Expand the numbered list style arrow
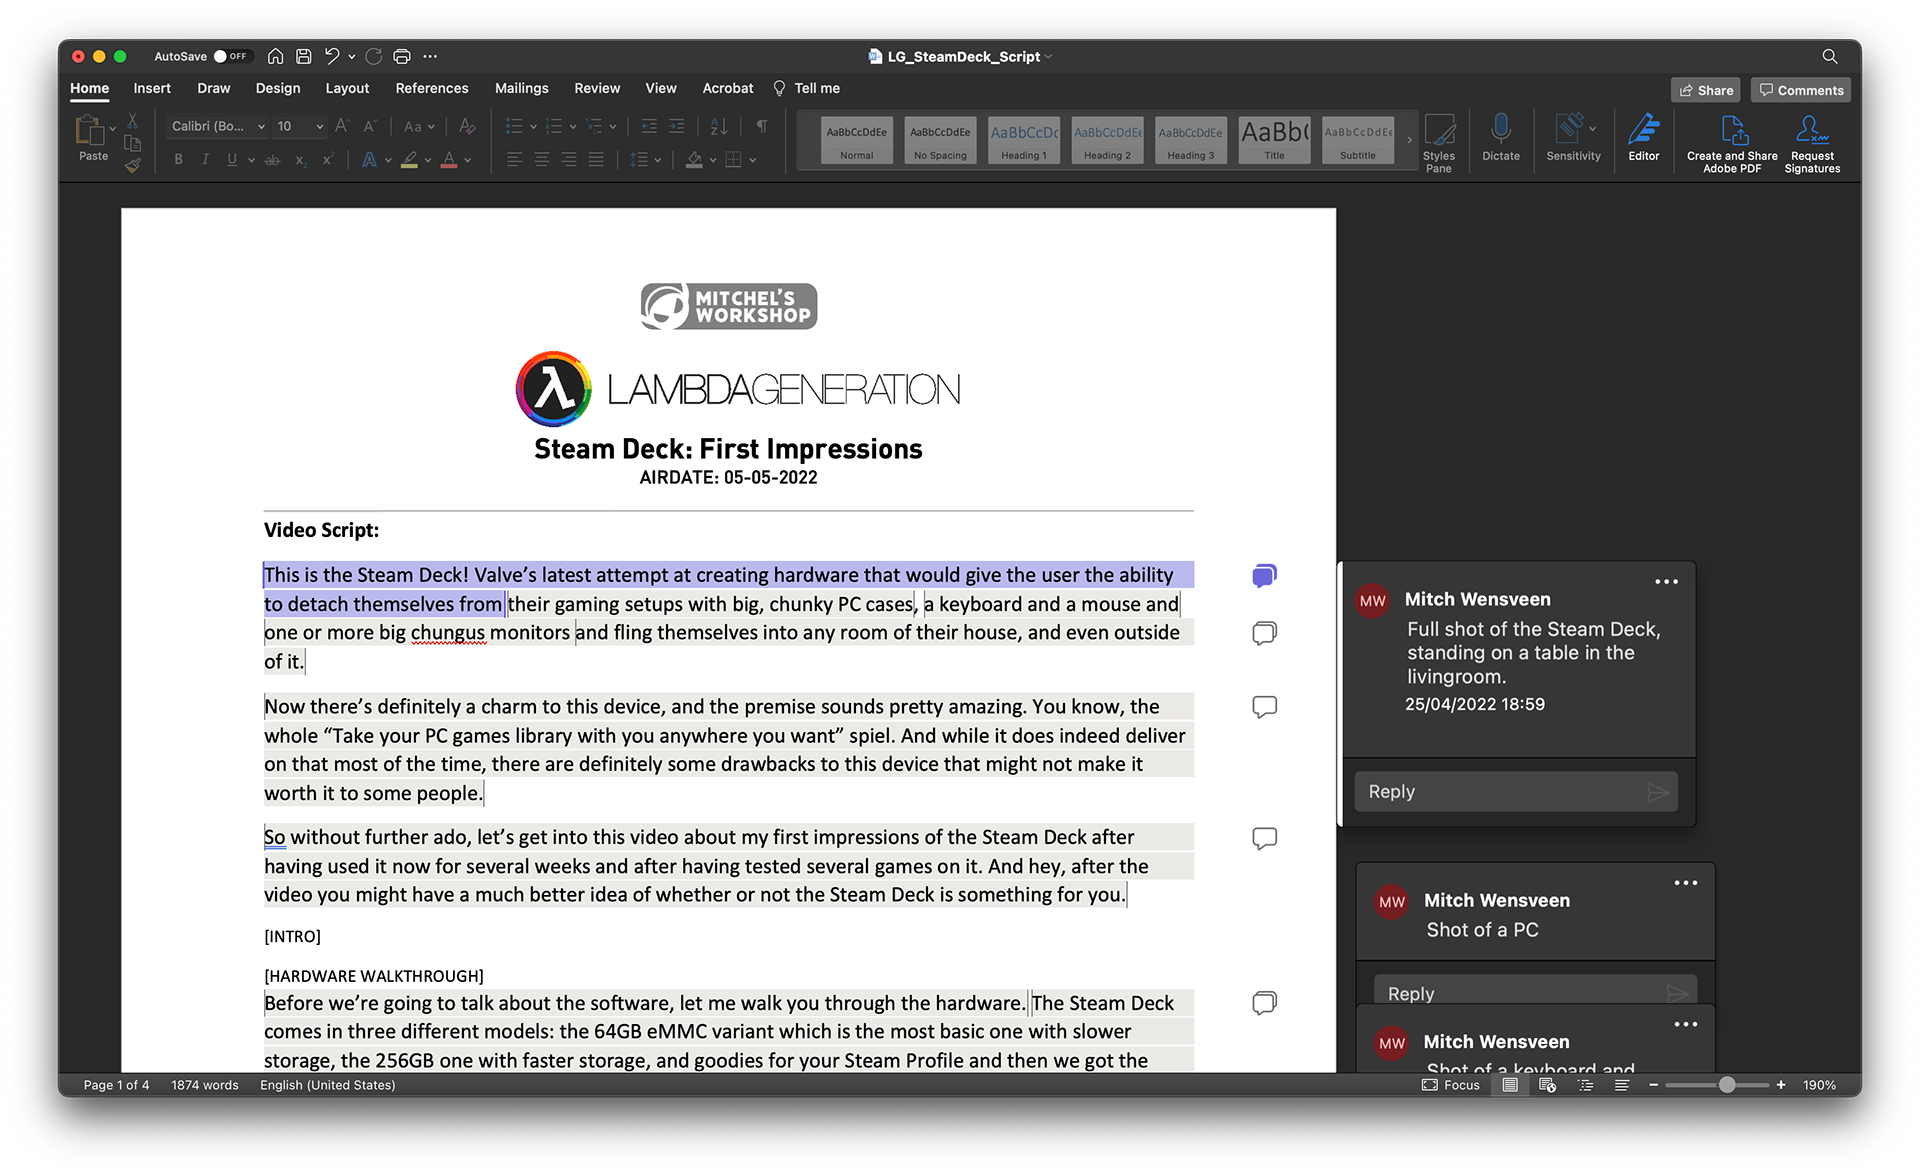This screenshot has height=1174, width=1920. [x=573, y=127]
